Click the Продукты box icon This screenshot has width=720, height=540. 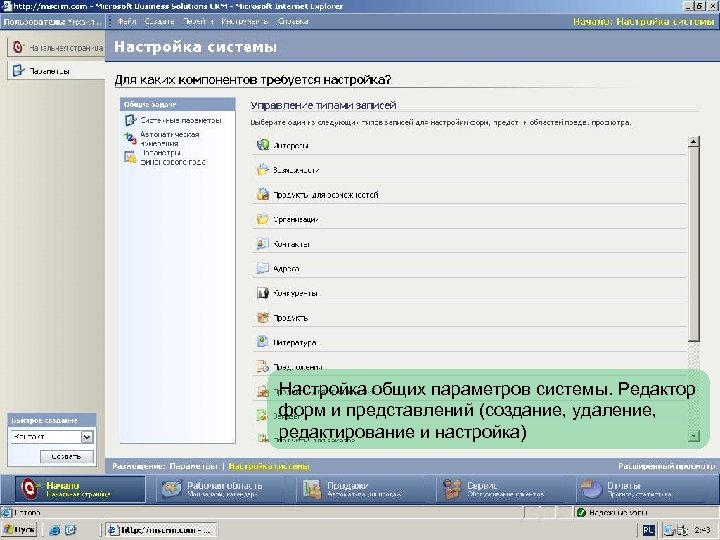pyautogui.click(x=263, y=317)
